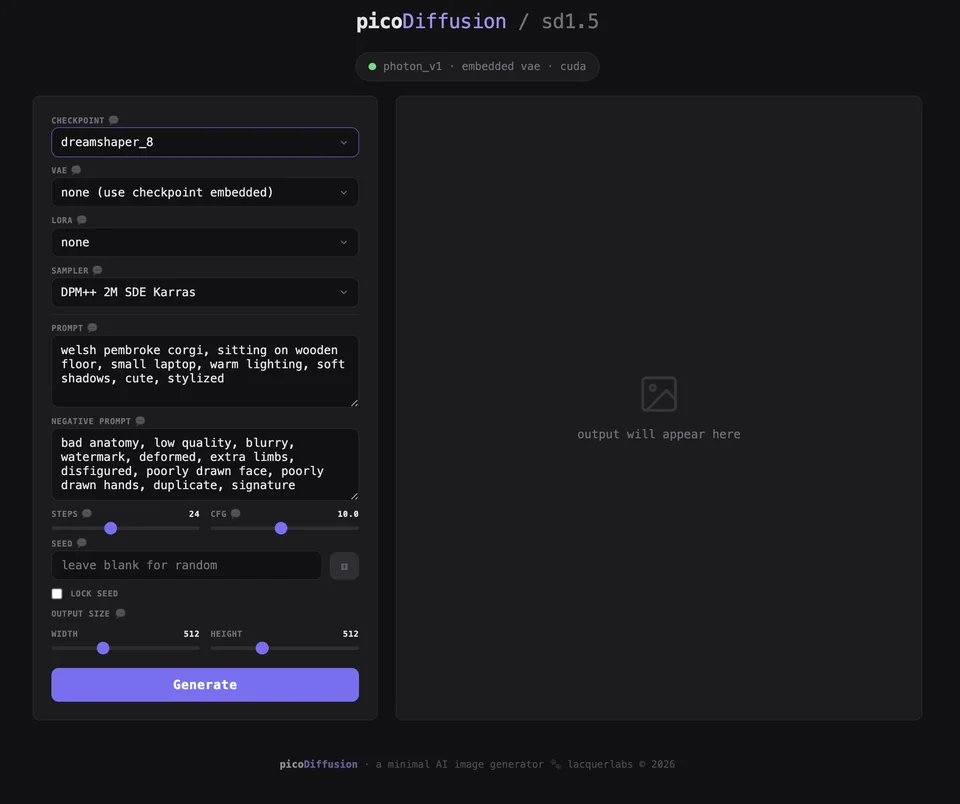Click the Prompt help bubble icon
Image resolution: width=960 pixels, height=804 pixels.
(x=91, y=327)
